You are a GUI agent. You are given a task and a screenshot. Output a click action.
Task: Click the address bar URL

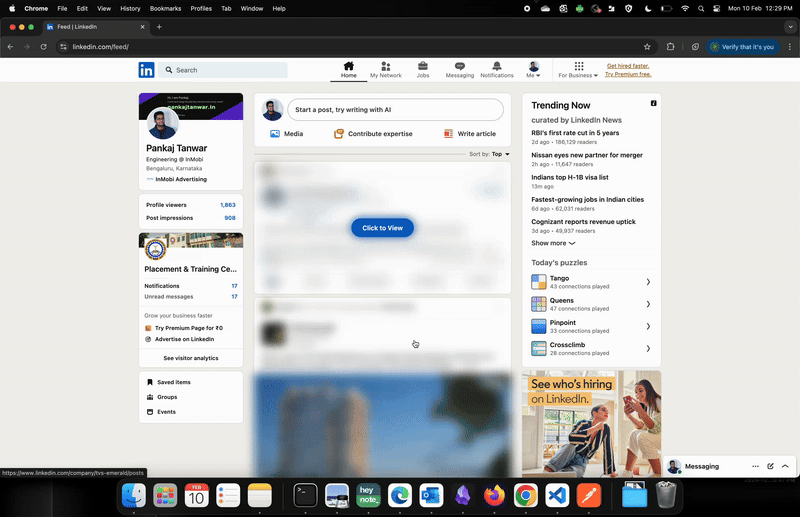tap(101, 47)
